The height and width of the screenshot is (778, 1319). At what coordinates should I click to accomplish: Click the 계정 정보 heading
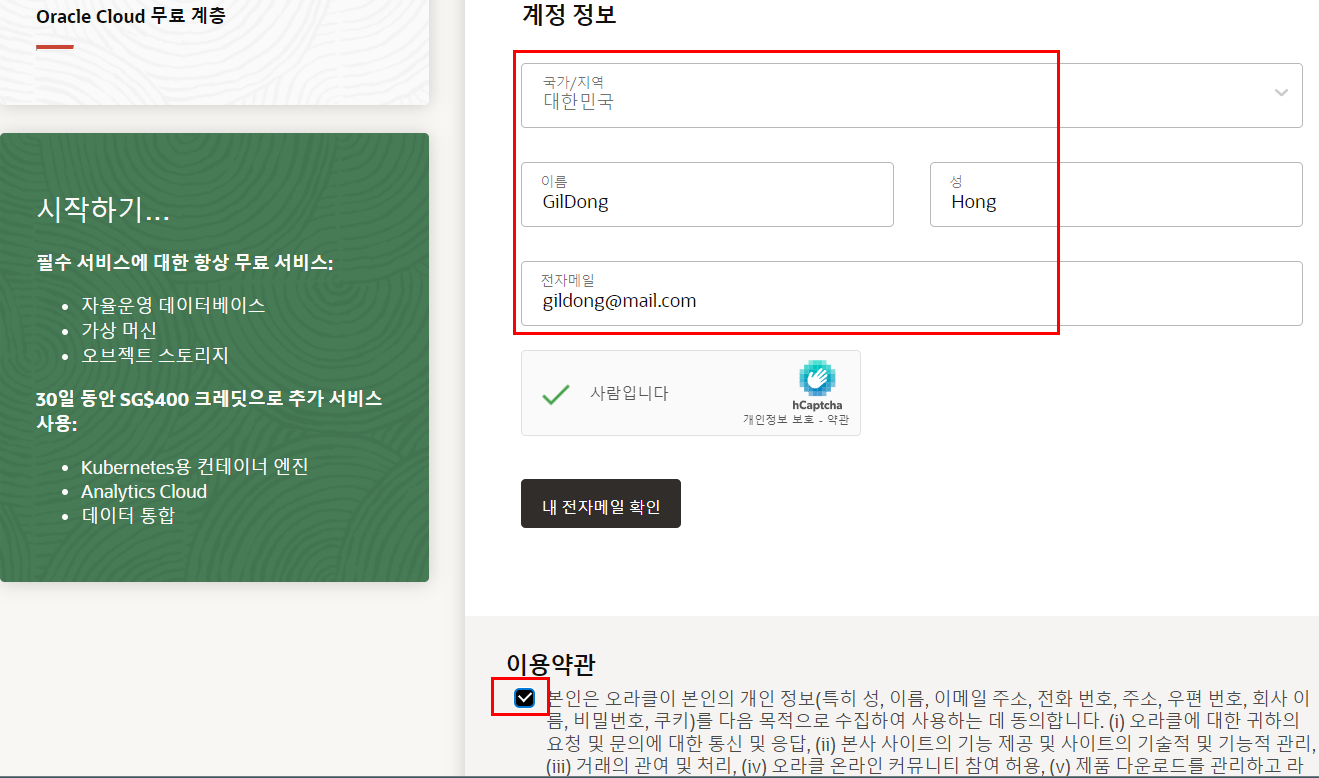[x=569, y=14]
